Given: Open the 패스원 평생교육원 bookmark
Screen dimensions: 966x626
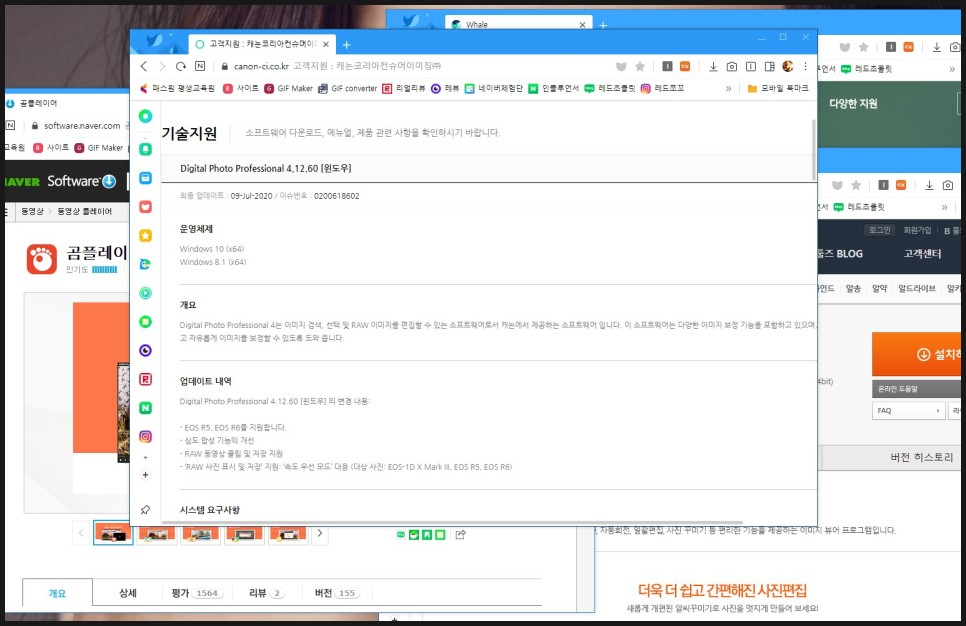Looking at the screenshot, I should click(x=177, y=88).
